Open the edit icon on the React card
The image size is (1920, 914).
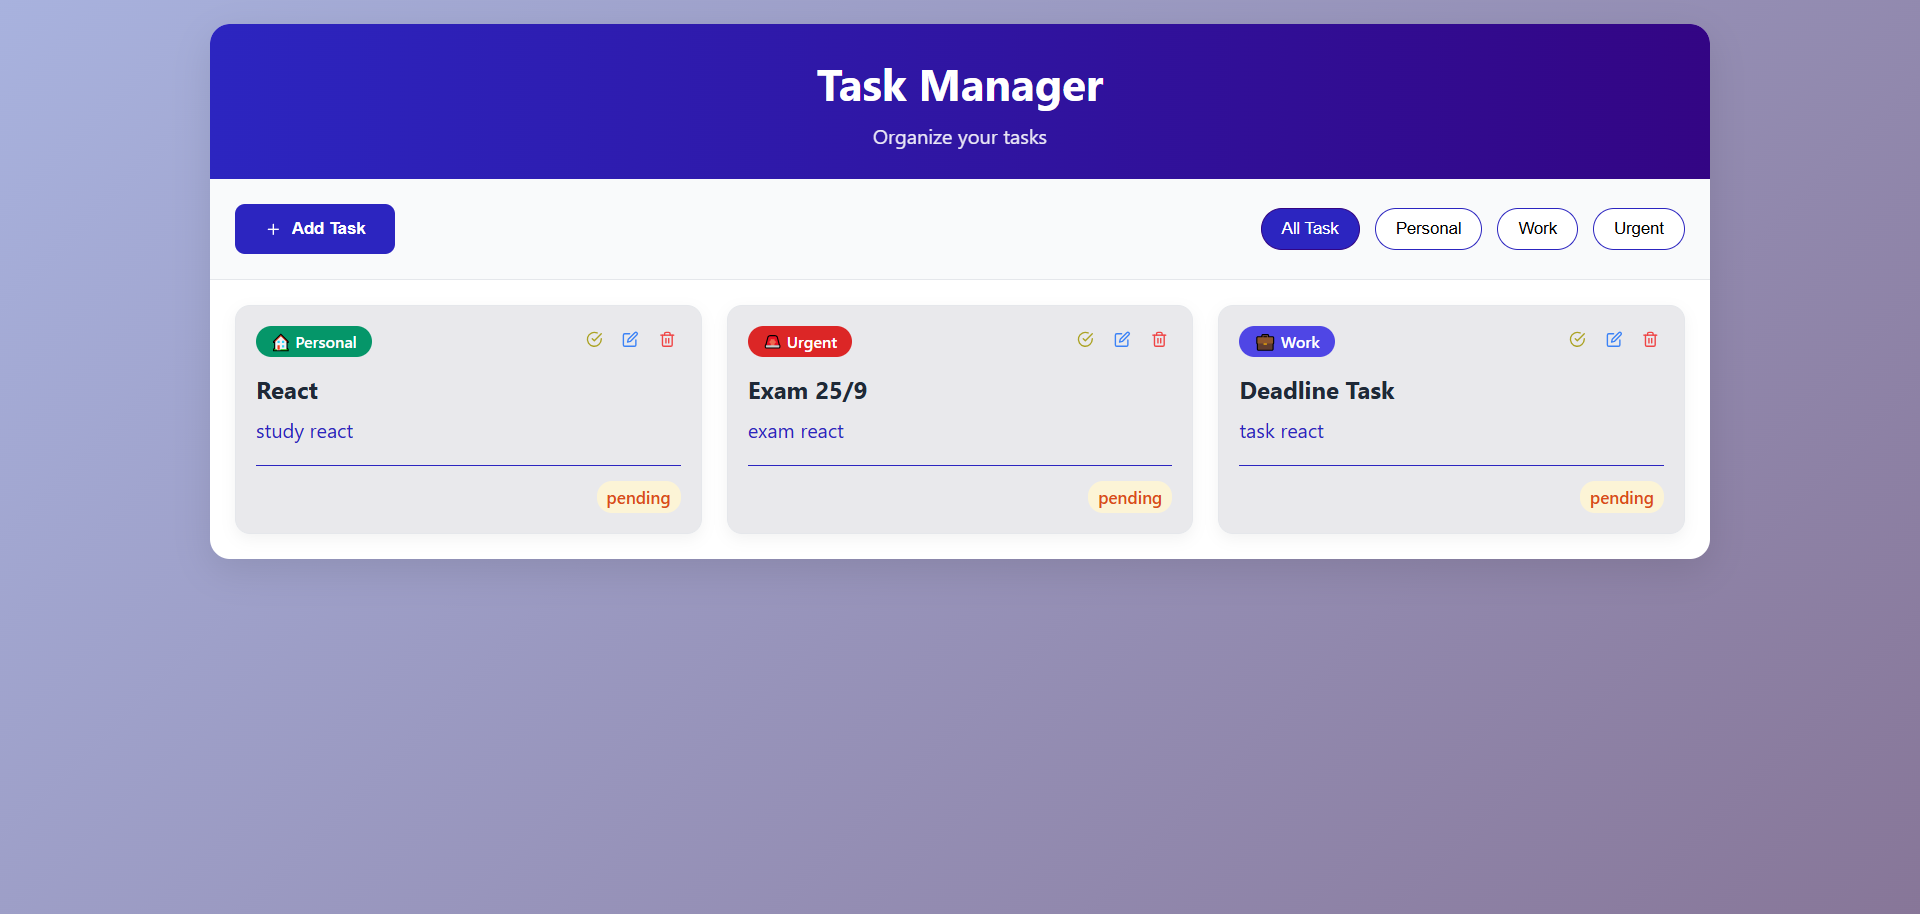630,340
